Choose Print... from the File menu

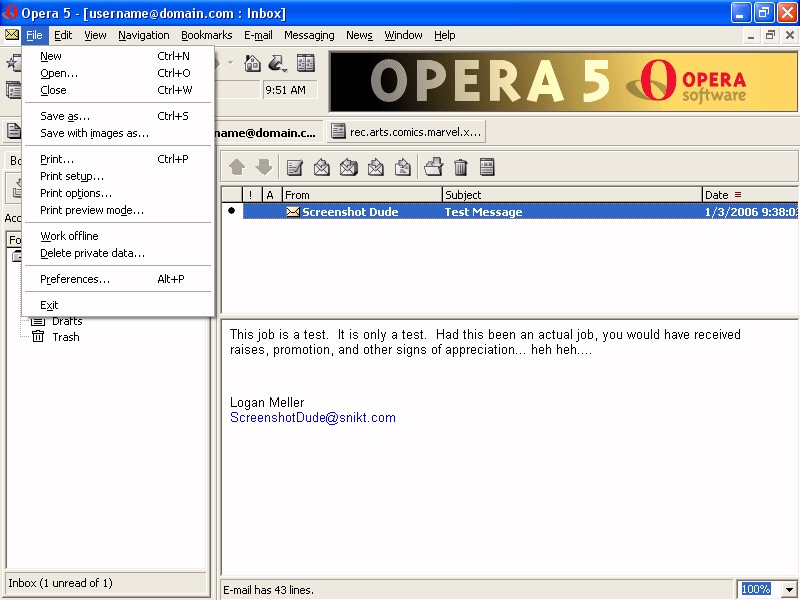tap(118, 159)
